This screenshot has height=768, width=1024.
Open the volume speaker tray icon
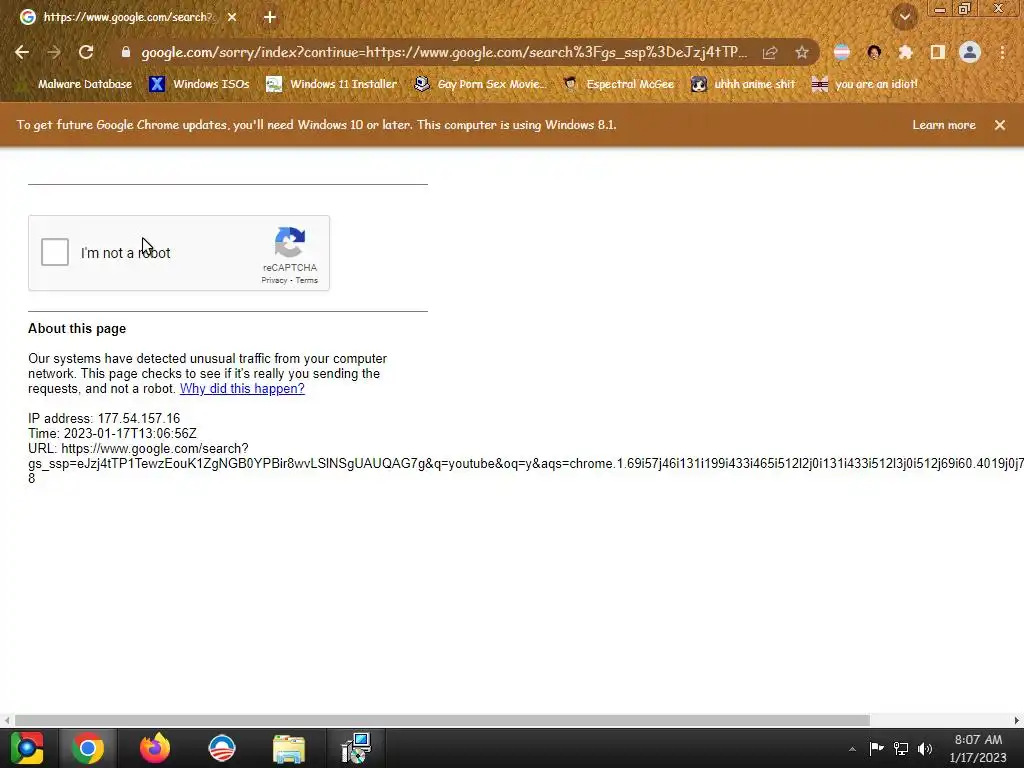[925, 748]
